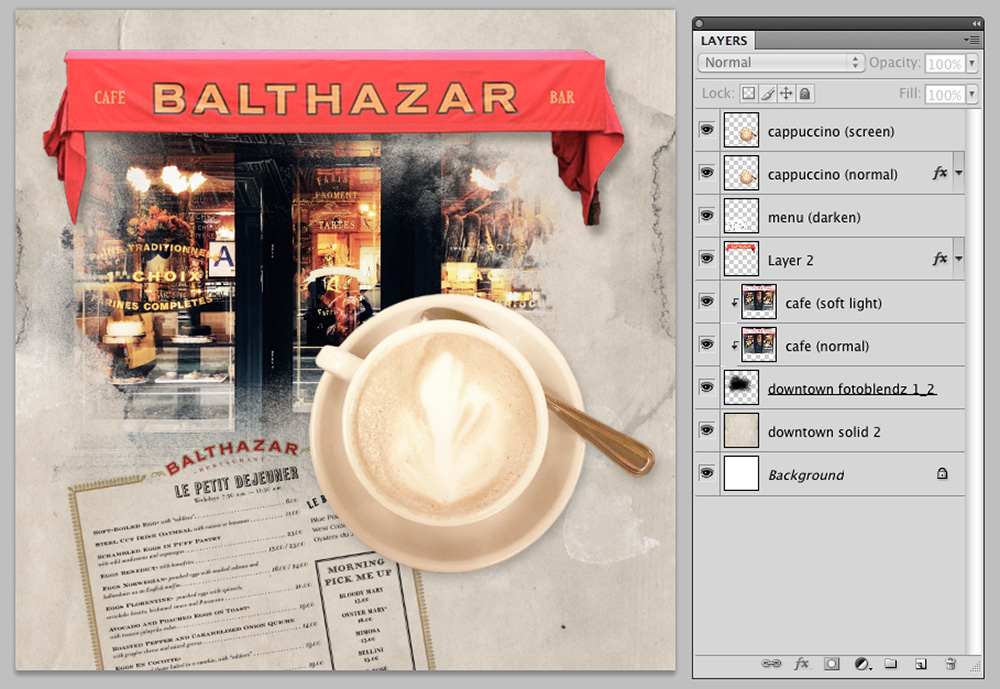Click the cappuccino (screen) layer thumbnail
The height and width of the screenshot is (689, 1000).
[741, 130]
